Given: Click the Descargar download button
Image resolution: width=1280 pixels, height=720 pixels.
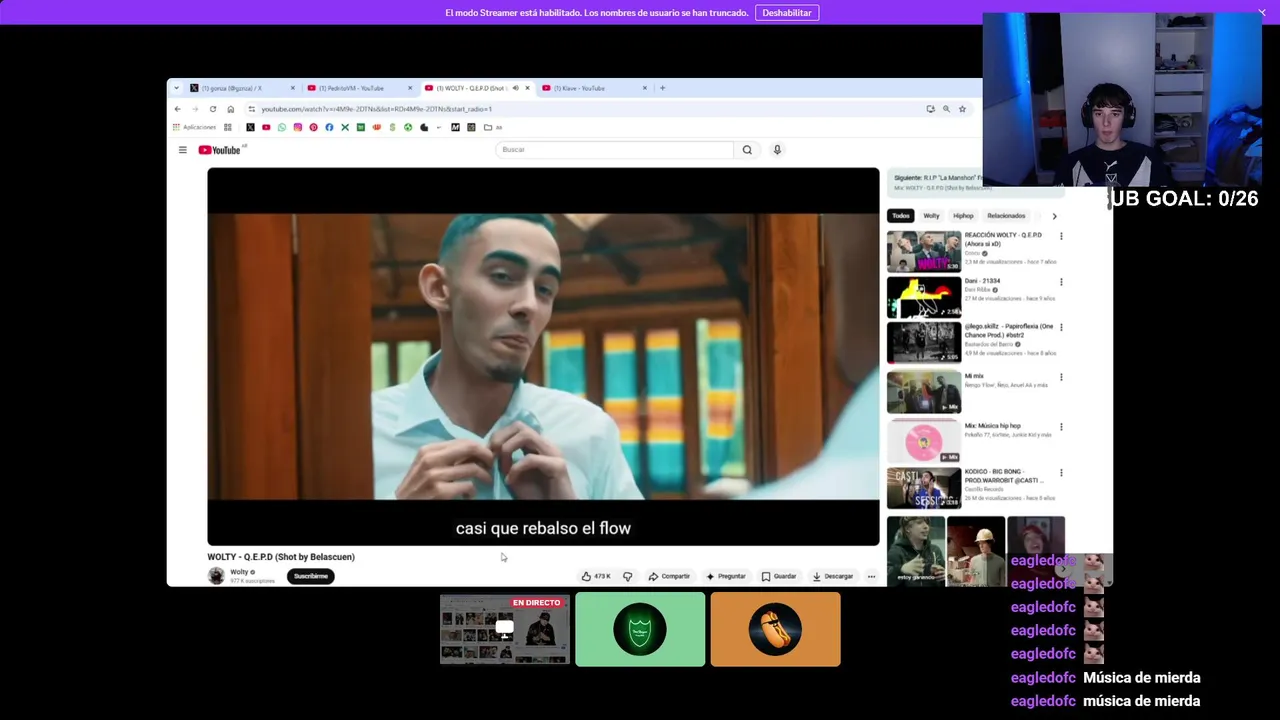Looking at the screenshot, I should [833, 576].
